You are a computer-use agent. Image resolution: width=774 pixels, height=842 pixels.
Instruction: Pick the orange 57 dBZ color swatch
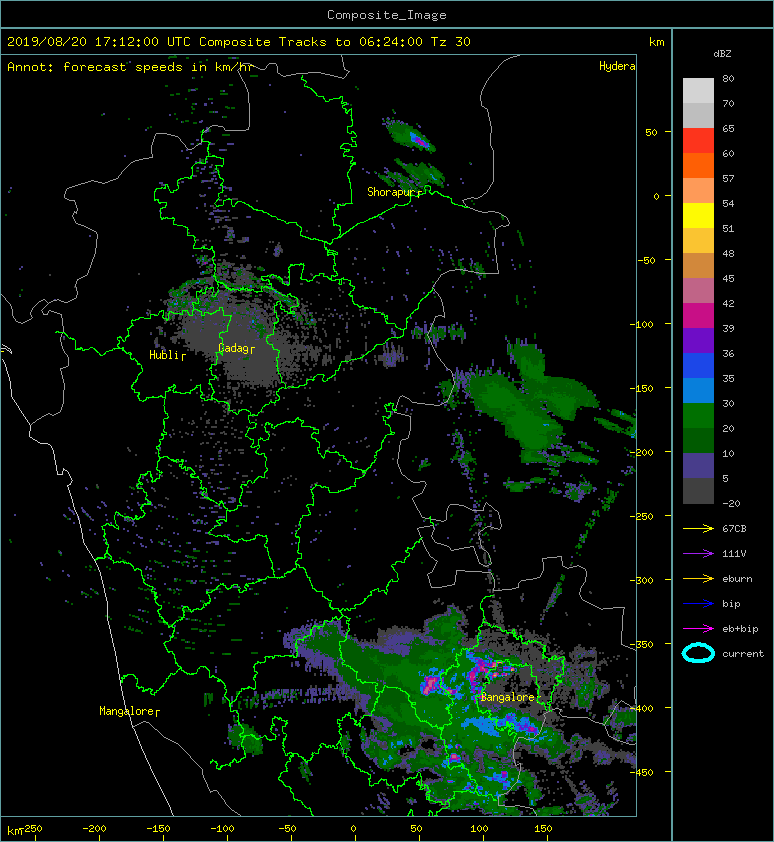click(x=698, y=166)
